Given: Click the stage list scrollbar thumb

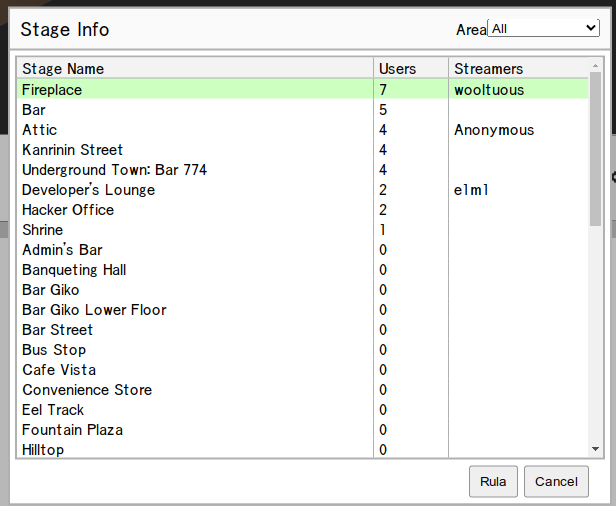Looking at the screenshot, I should [x=596, y=150].
